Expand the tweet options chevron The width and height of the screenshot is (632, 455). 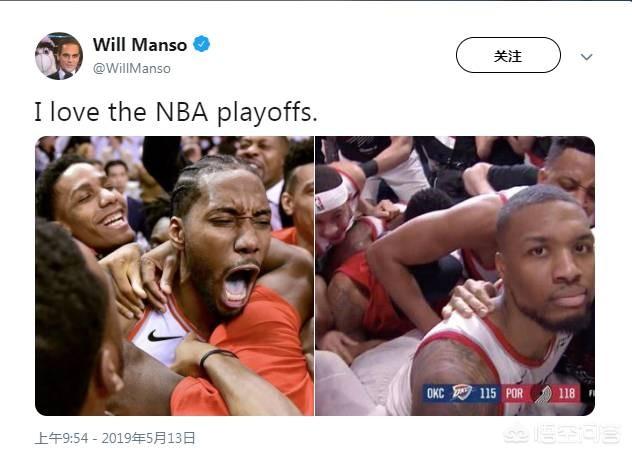(586, 57)
